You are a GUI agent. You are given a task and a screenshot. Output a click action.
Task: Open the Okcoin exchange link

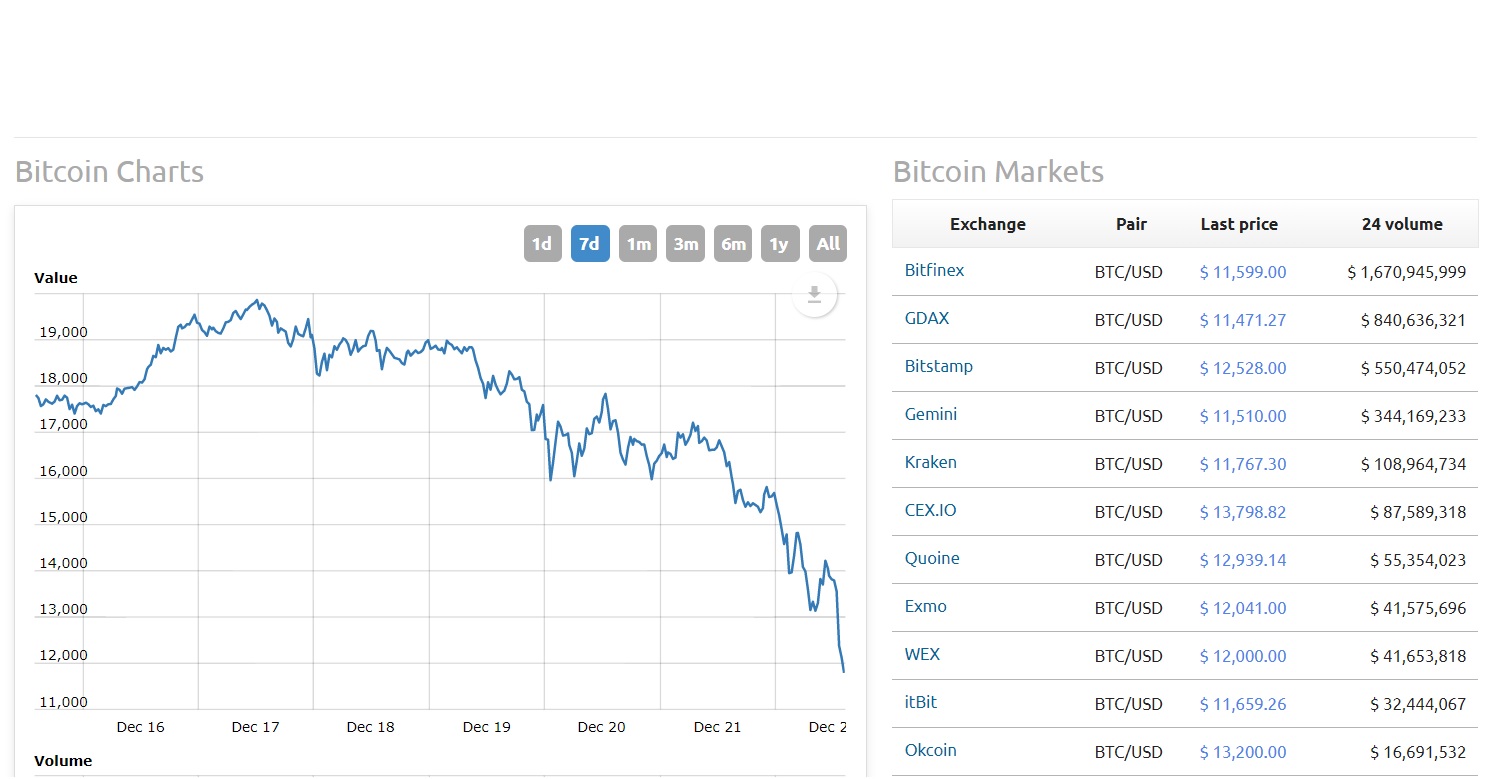930,750
